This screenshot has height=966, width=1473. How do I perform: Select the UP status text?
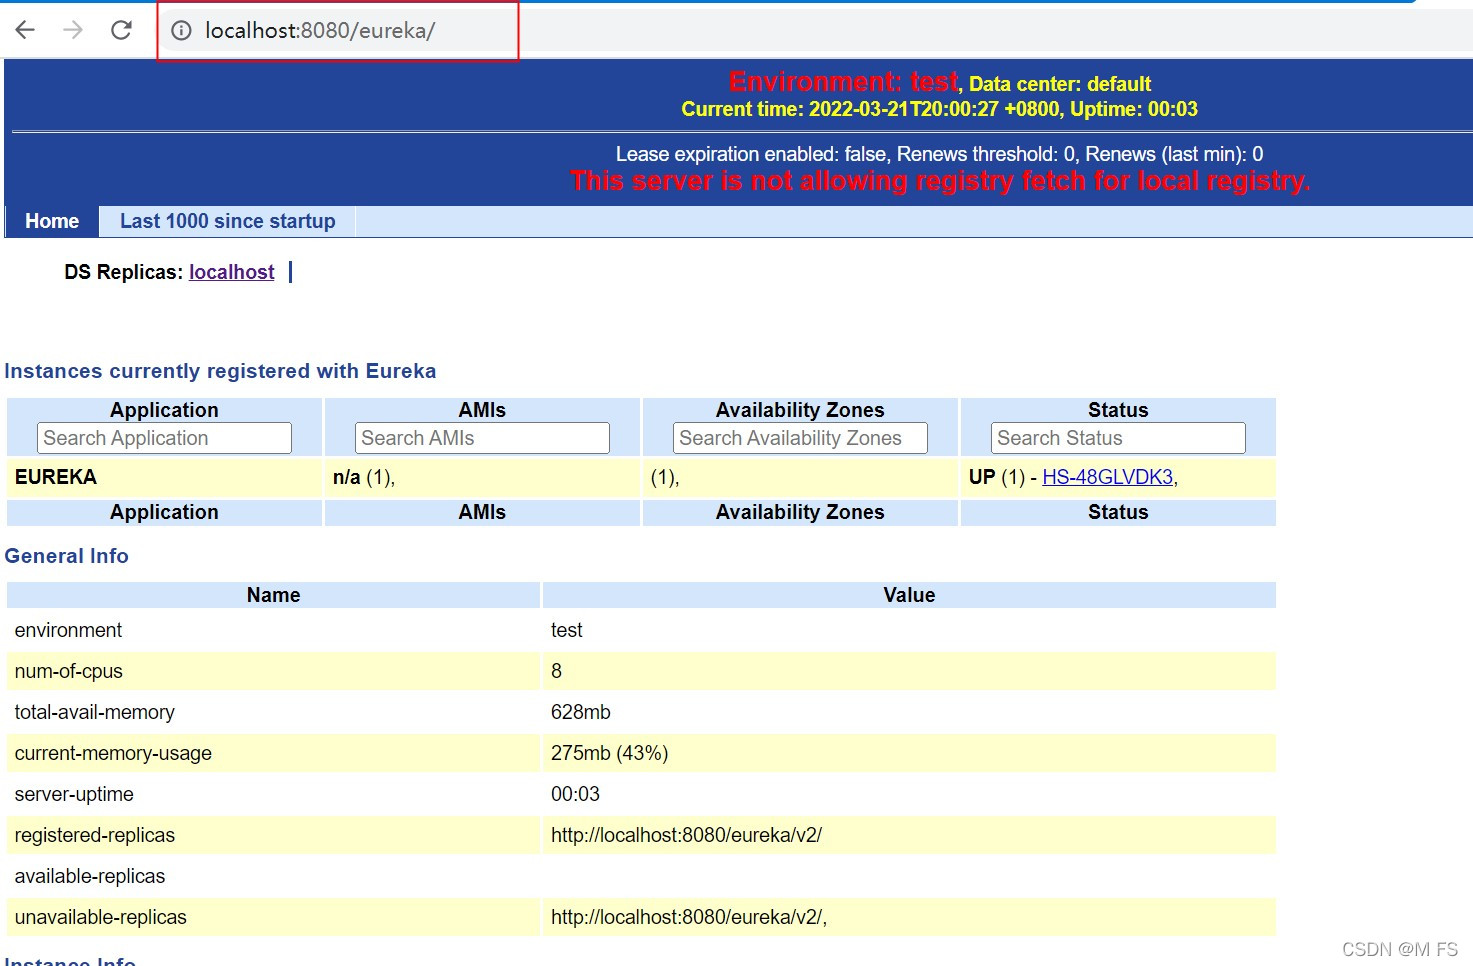point(982,477)
